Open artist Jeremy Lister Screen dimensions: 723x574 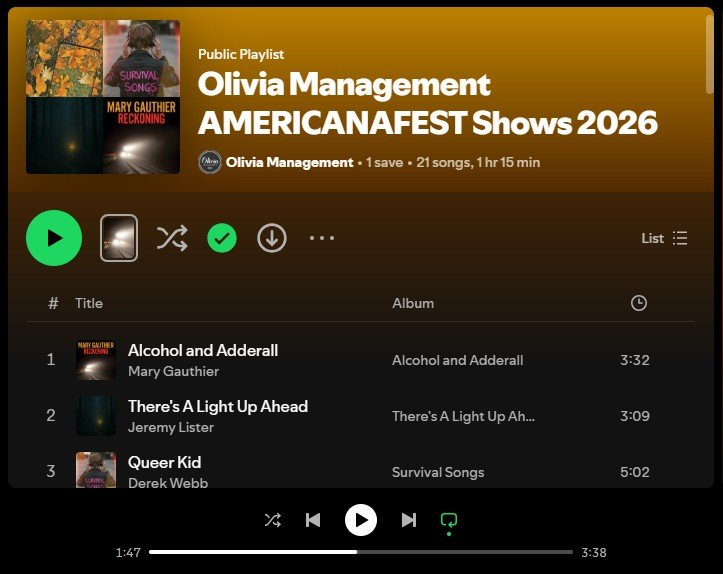coord(171,427)
